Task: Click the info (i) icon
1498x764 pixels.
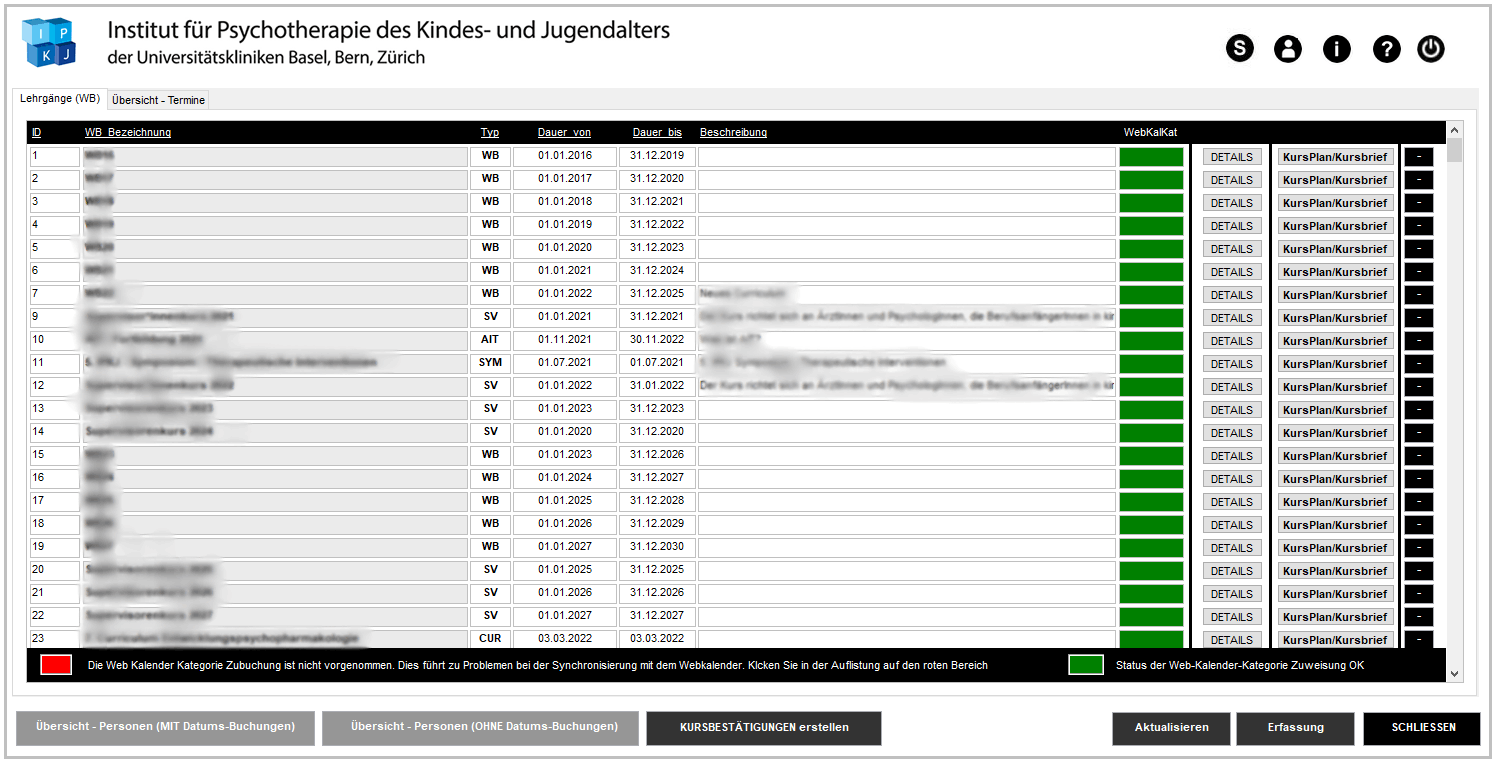Action: [x=1337, y=48]
